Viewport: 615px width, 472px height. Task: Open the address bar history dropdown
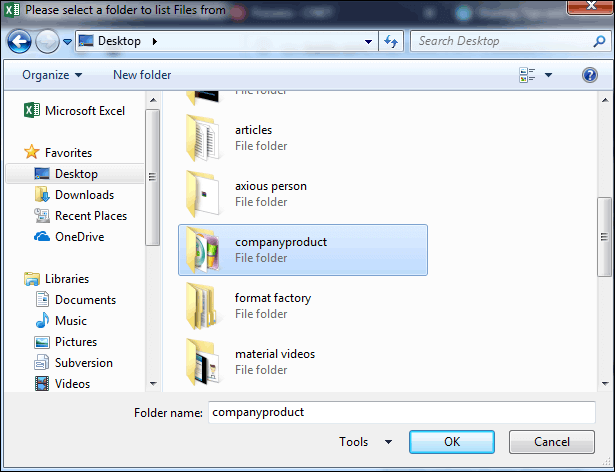click(x=368, y=41)
